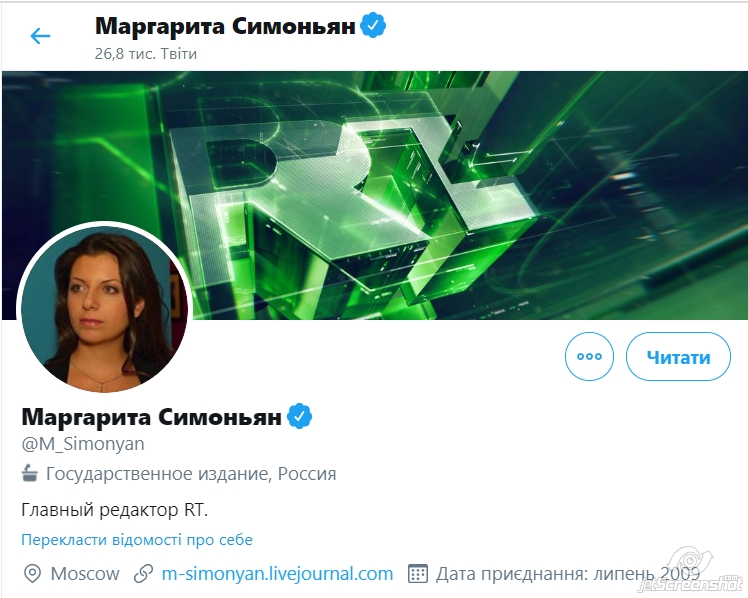Click the Moscow location text
This screenshot has height=598, width=748.
(x=85, y=574)
